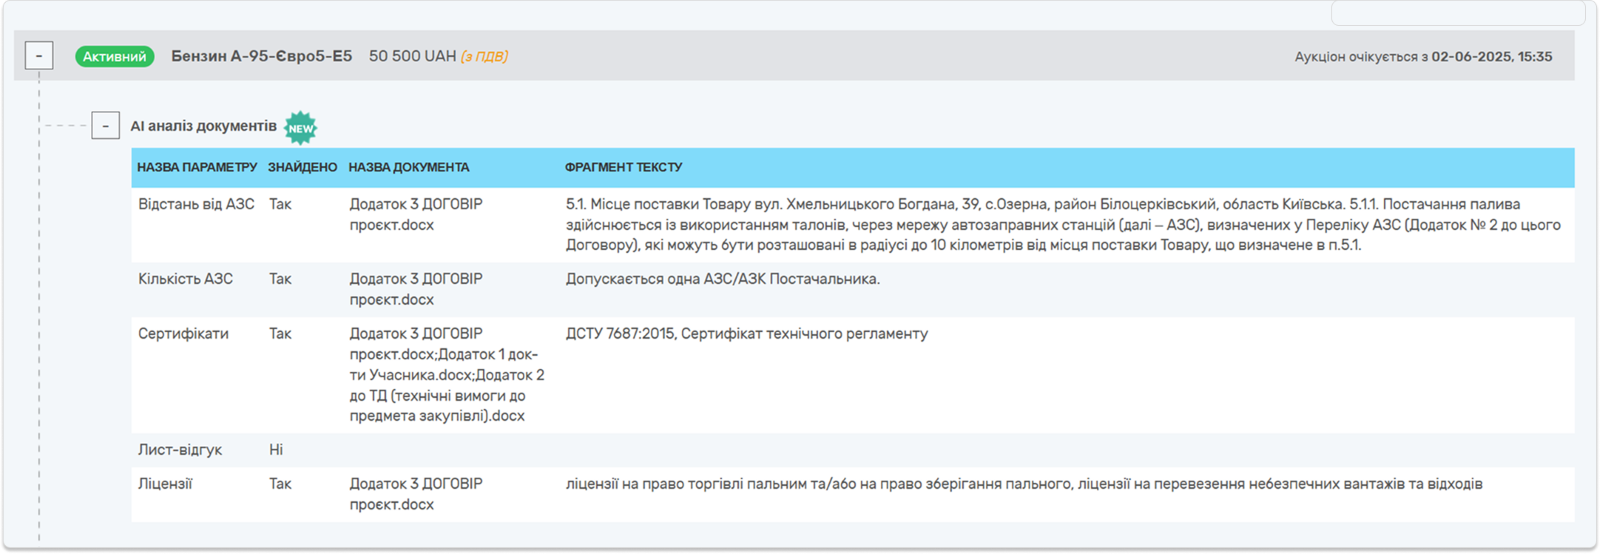
Task: Click the ЗНАЙДЕНО column header
Action: (302, 167)
